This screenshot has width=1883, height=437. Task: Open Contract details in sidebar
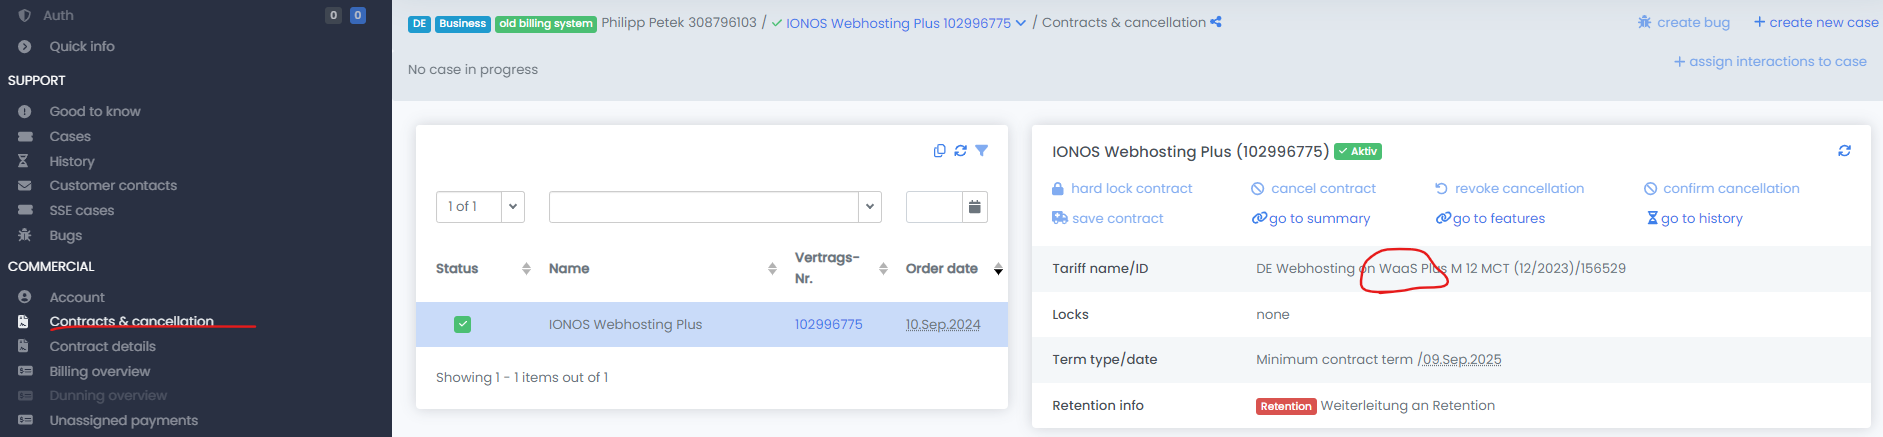tap(102, 346)
